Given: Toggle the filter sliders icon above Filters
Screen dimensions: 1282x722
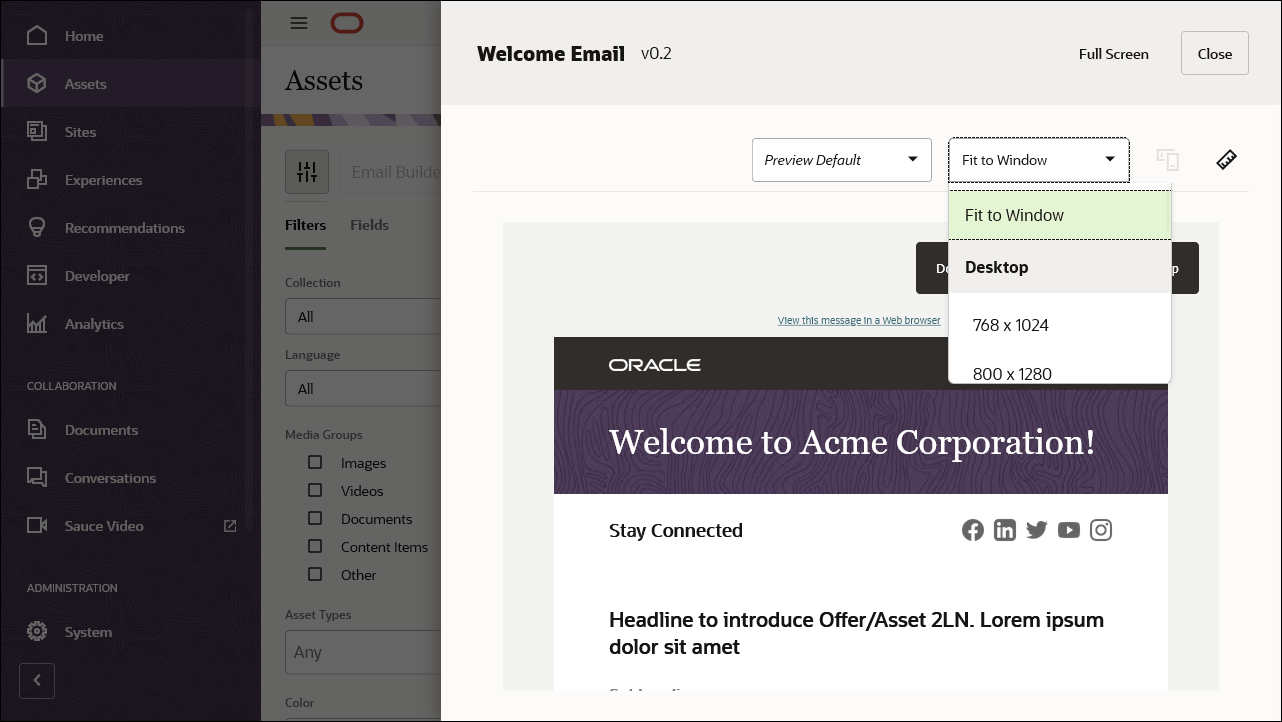Looking at the screenshot, I should coord(306,171).
